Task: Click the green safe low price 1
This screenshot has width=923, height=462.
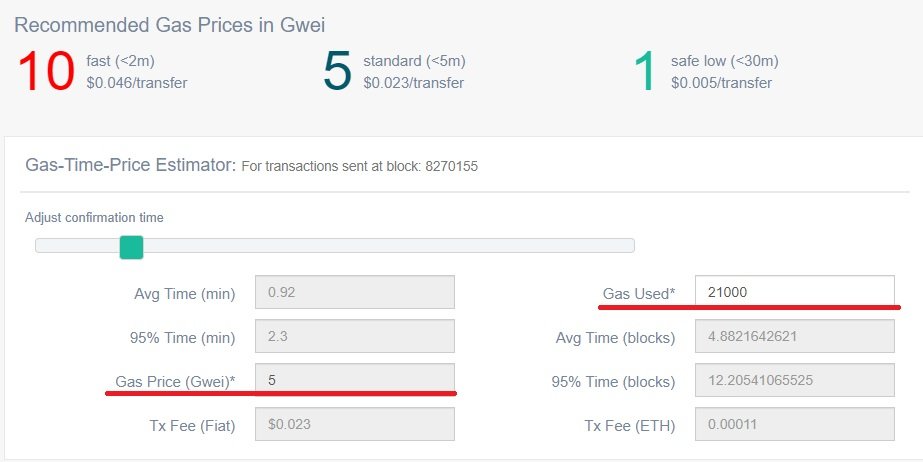Action: click(x=645, y=72)
